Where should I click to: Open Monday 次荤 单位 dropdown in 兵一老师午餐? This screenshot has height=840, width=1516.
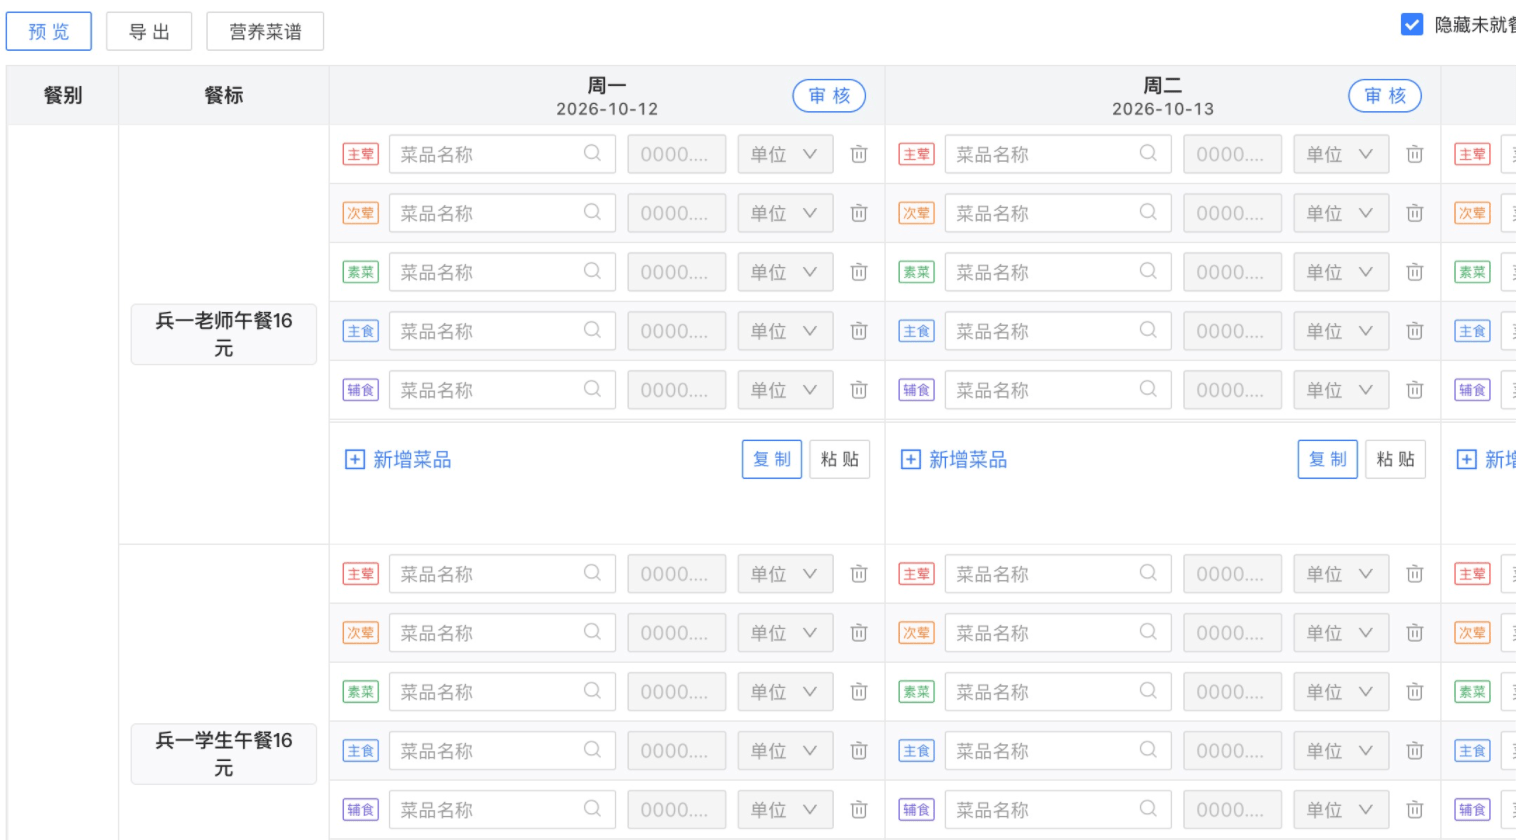pyautogui.click(x=785, y=214)
